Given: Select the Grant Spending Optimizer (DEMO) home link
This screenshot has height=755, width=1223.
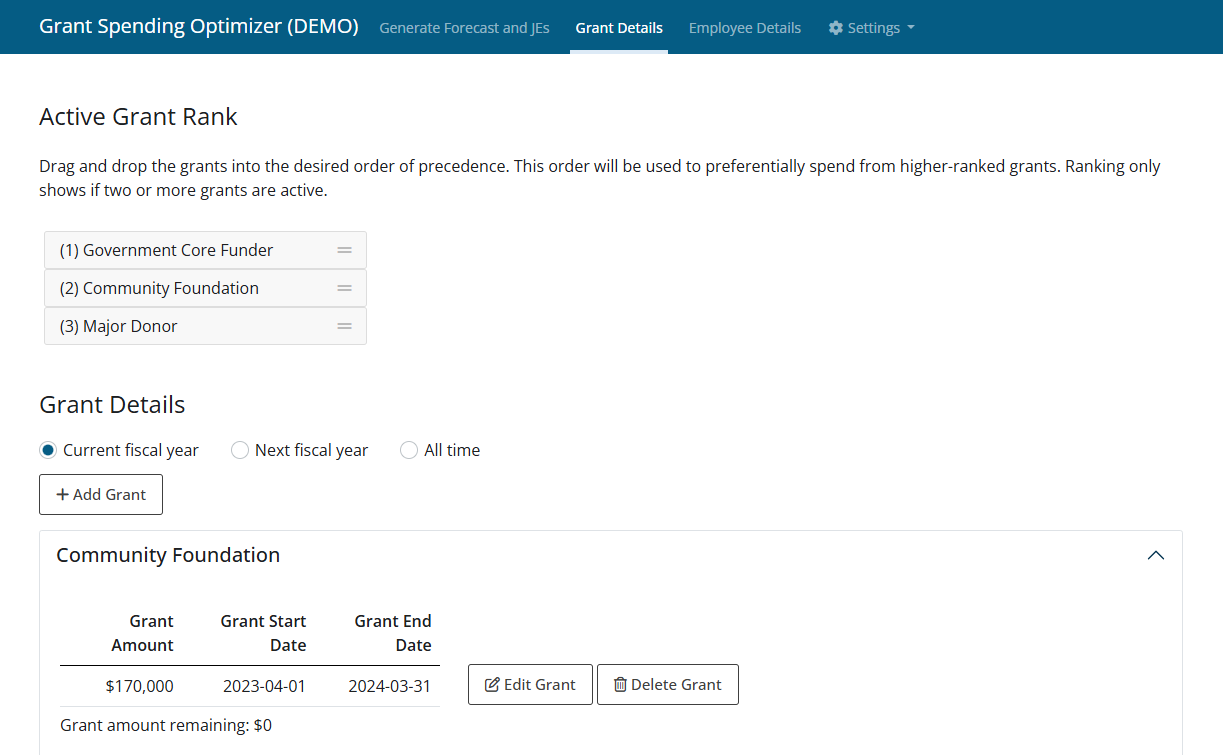Looking at the screenshot, I should coord(198,26).
